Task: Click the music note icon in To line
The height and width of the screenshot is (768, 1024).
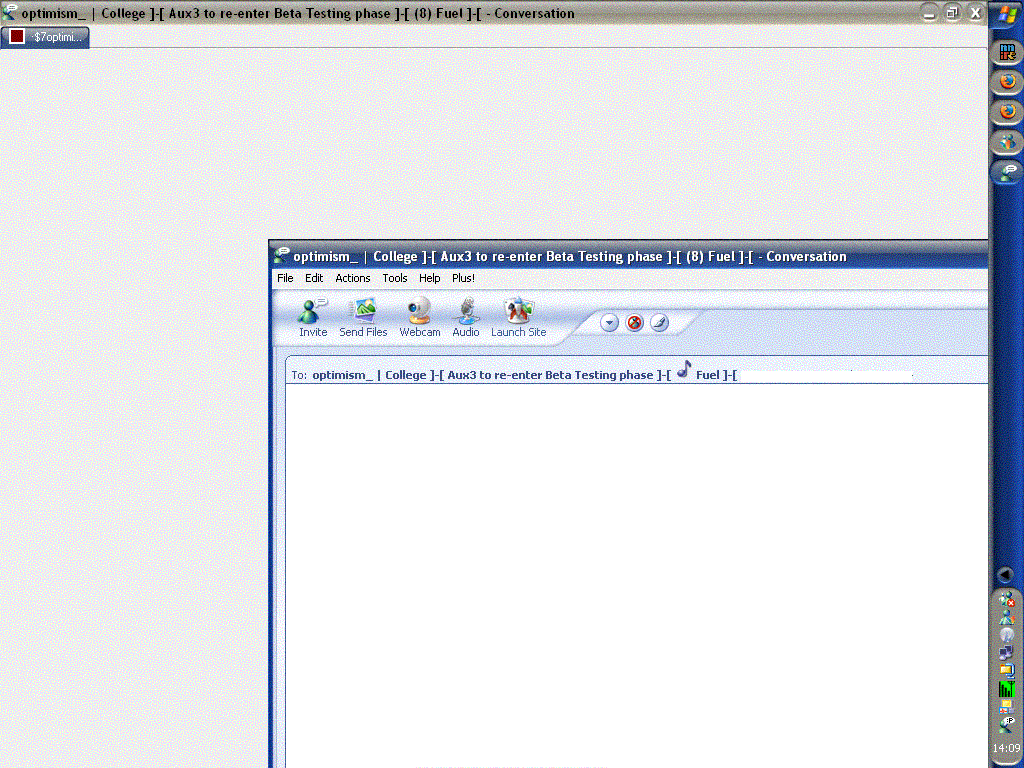Action: pyautogui.click(x=683, y=369)
